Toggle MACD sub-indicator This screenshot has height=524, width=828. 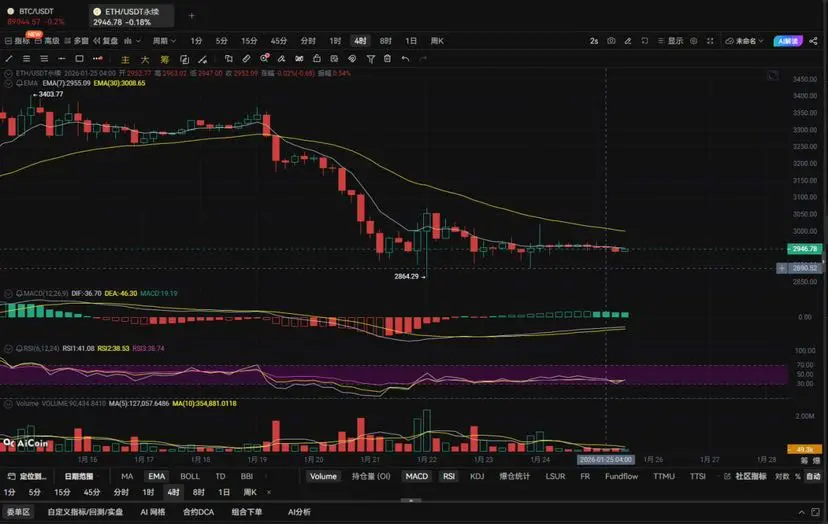click(417, 476)
